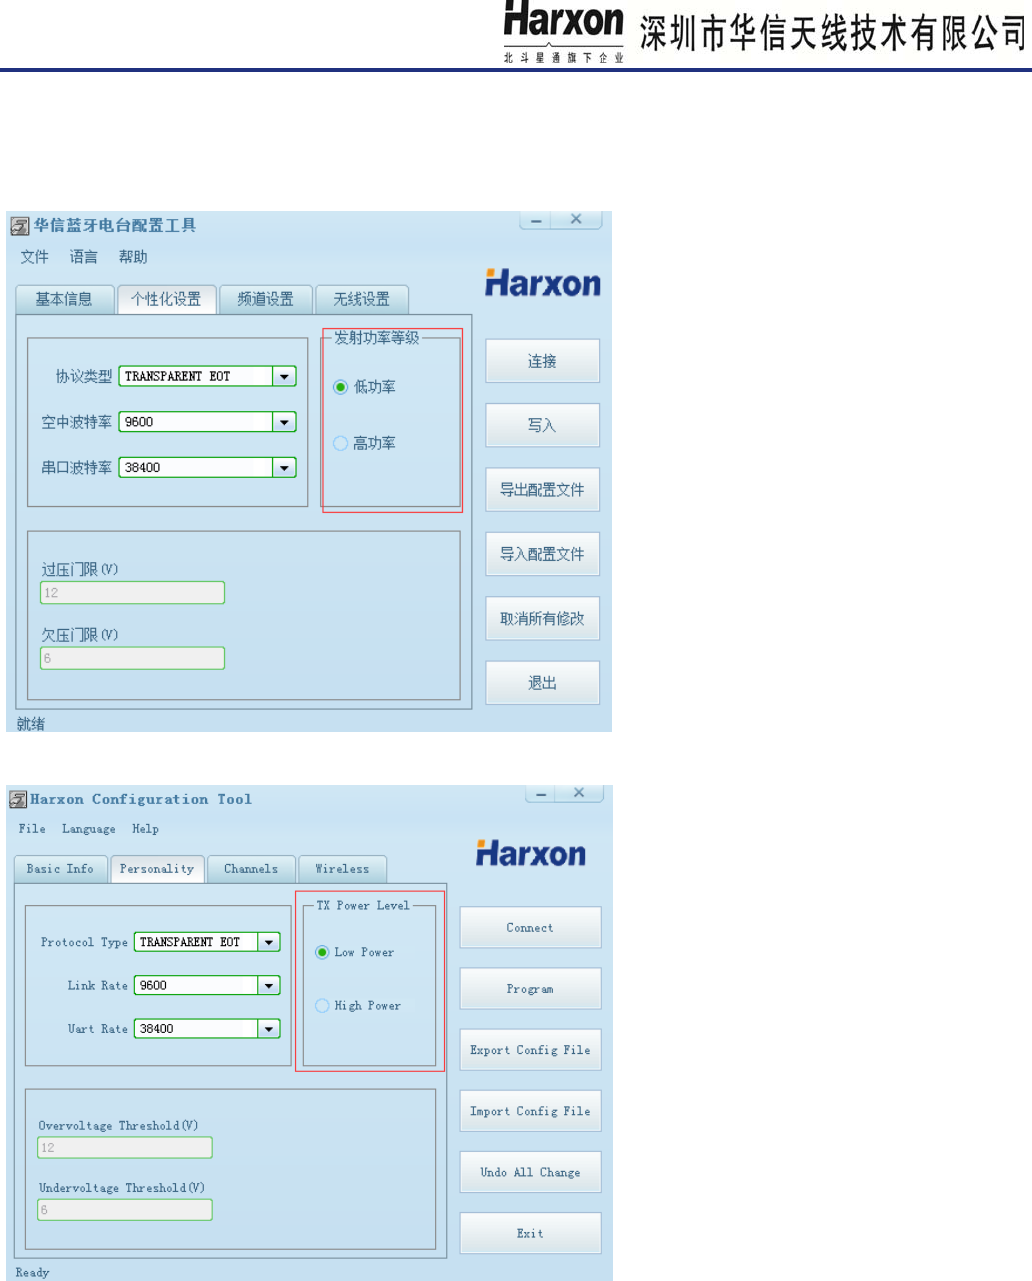Select High Power radio button
The width and height of the screenshot is (1032, 1281).
pos(322,1006)
